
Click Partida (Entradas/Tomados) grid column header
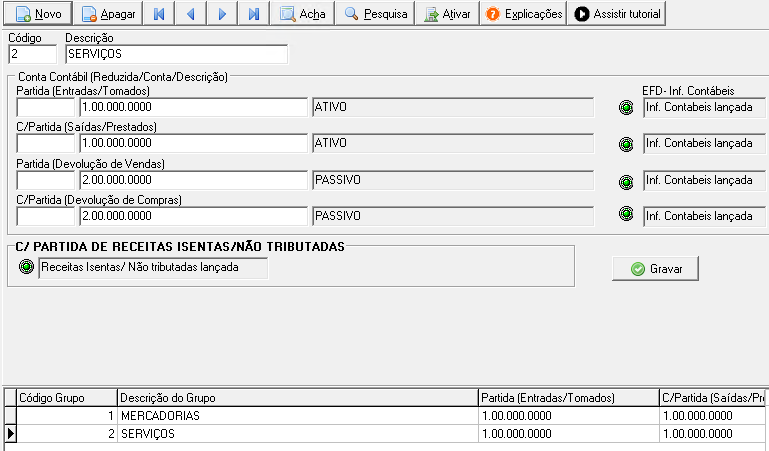point(569,398)
